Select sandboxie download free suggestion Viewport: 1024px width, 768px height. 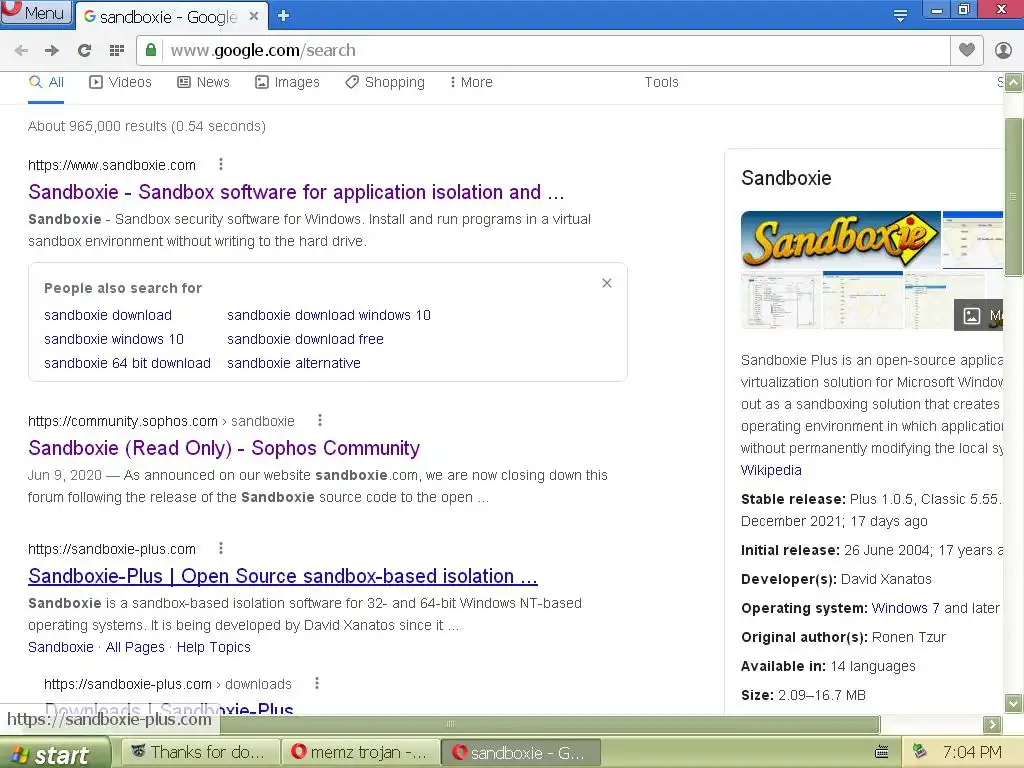(305, 339)
